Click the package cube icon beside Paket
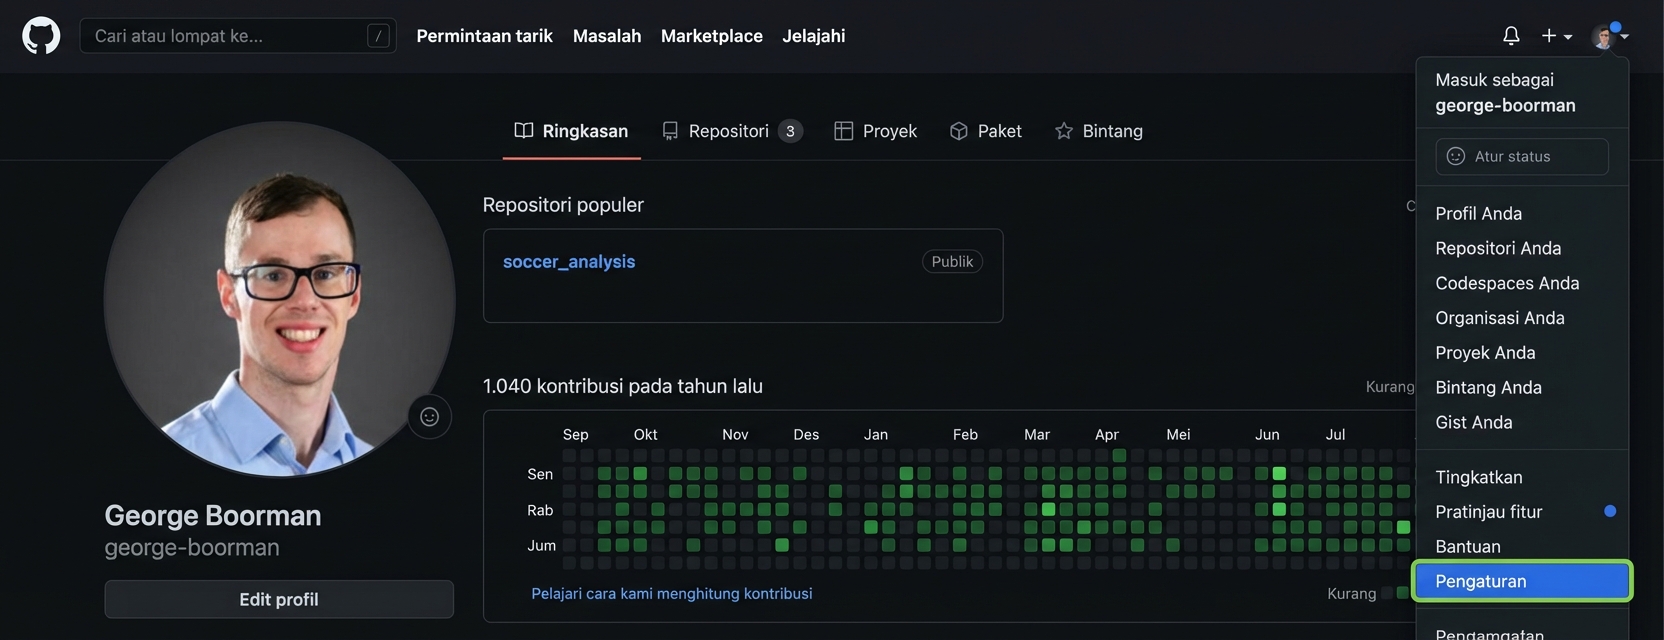The image size is (1664, 640). click(x=958, y=131)
